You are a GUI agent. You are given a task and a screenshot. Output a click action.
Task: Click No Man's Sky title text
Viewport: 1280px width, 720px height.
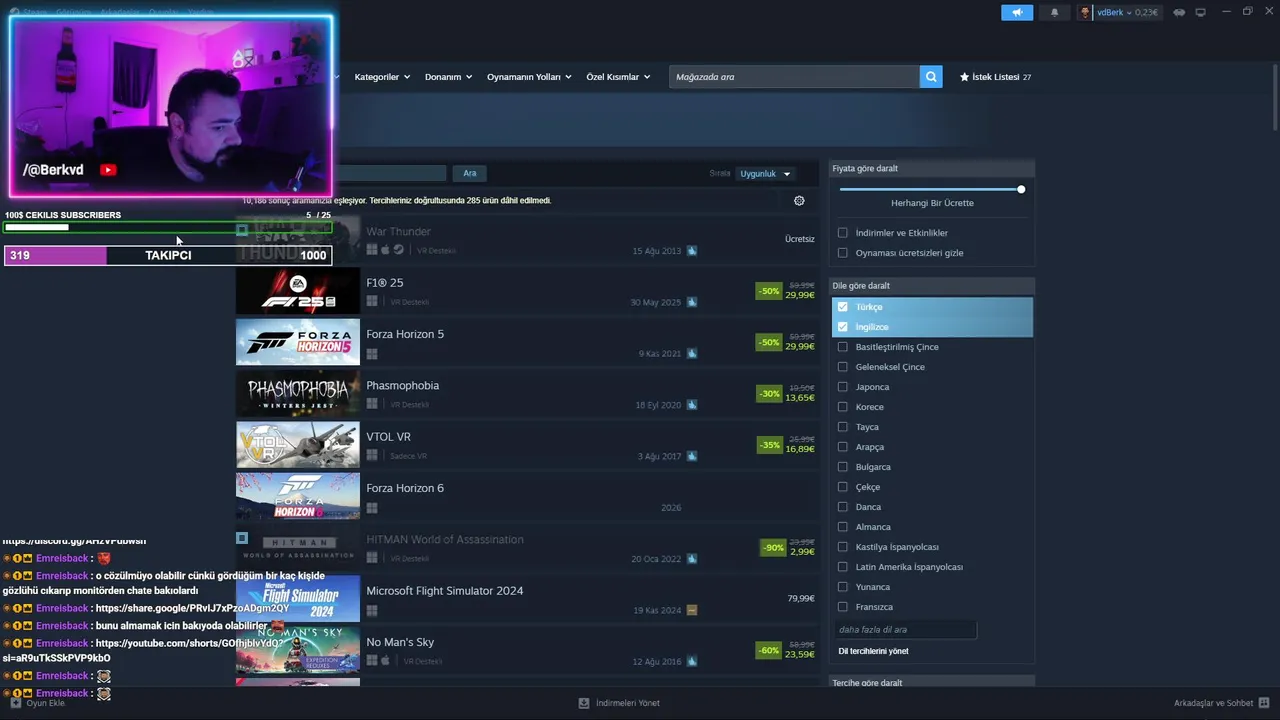[x=400, y=642]
